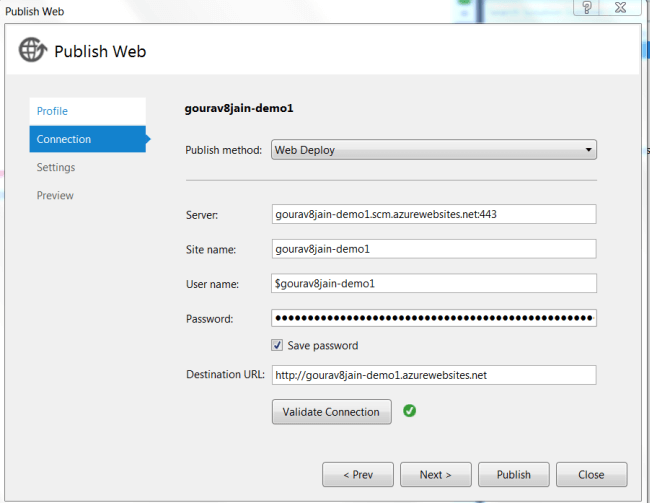Go to the Preview tab

click(55, 195)
